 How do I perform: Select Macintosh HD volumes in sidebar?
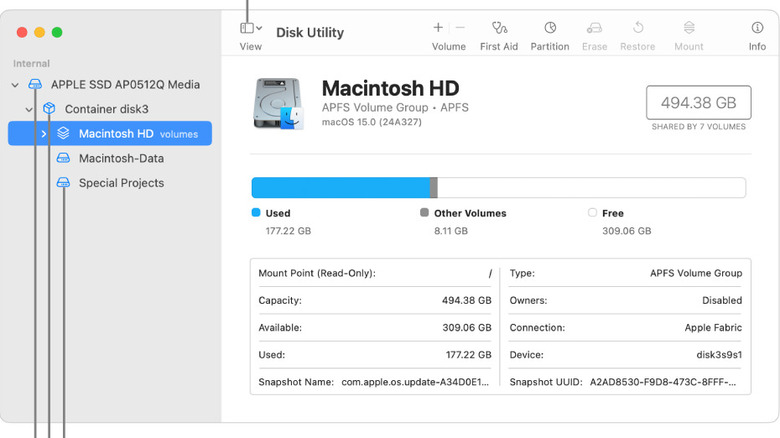tap(110, 133)
